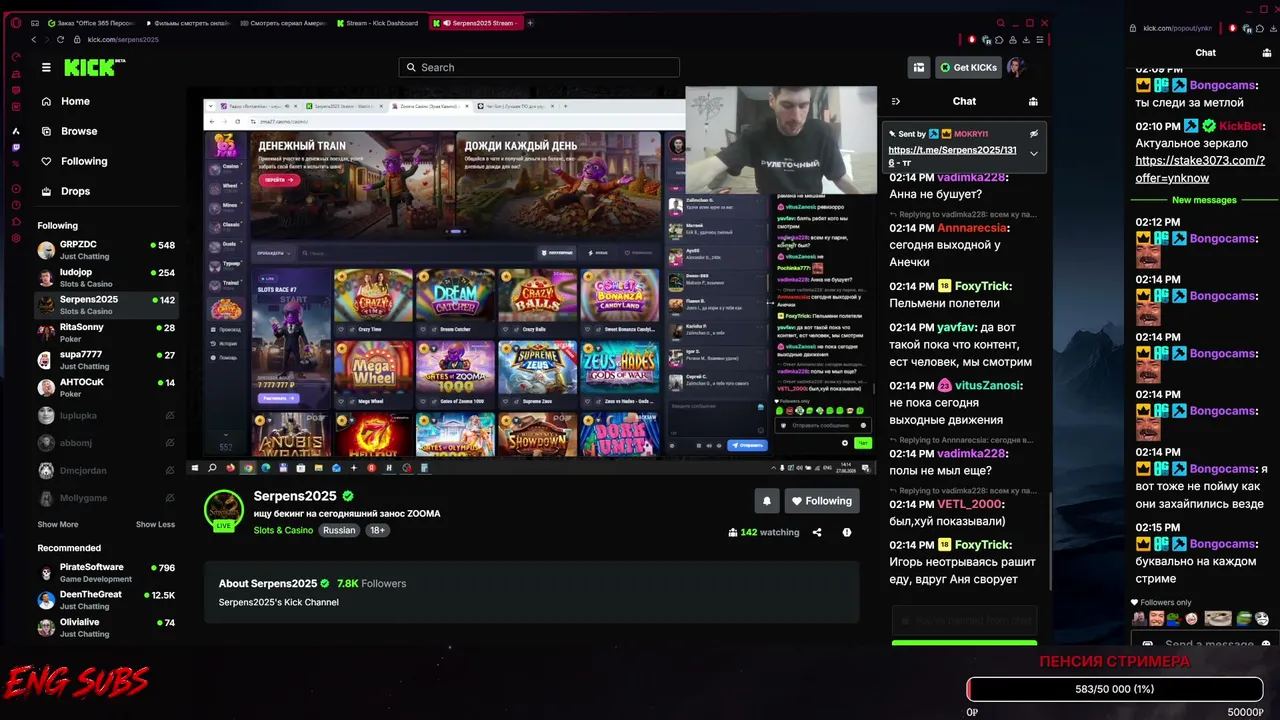Open Windows Start button in streamed desktop
This screenshot has width=1280, height=720.
click(x=195, y=468)
